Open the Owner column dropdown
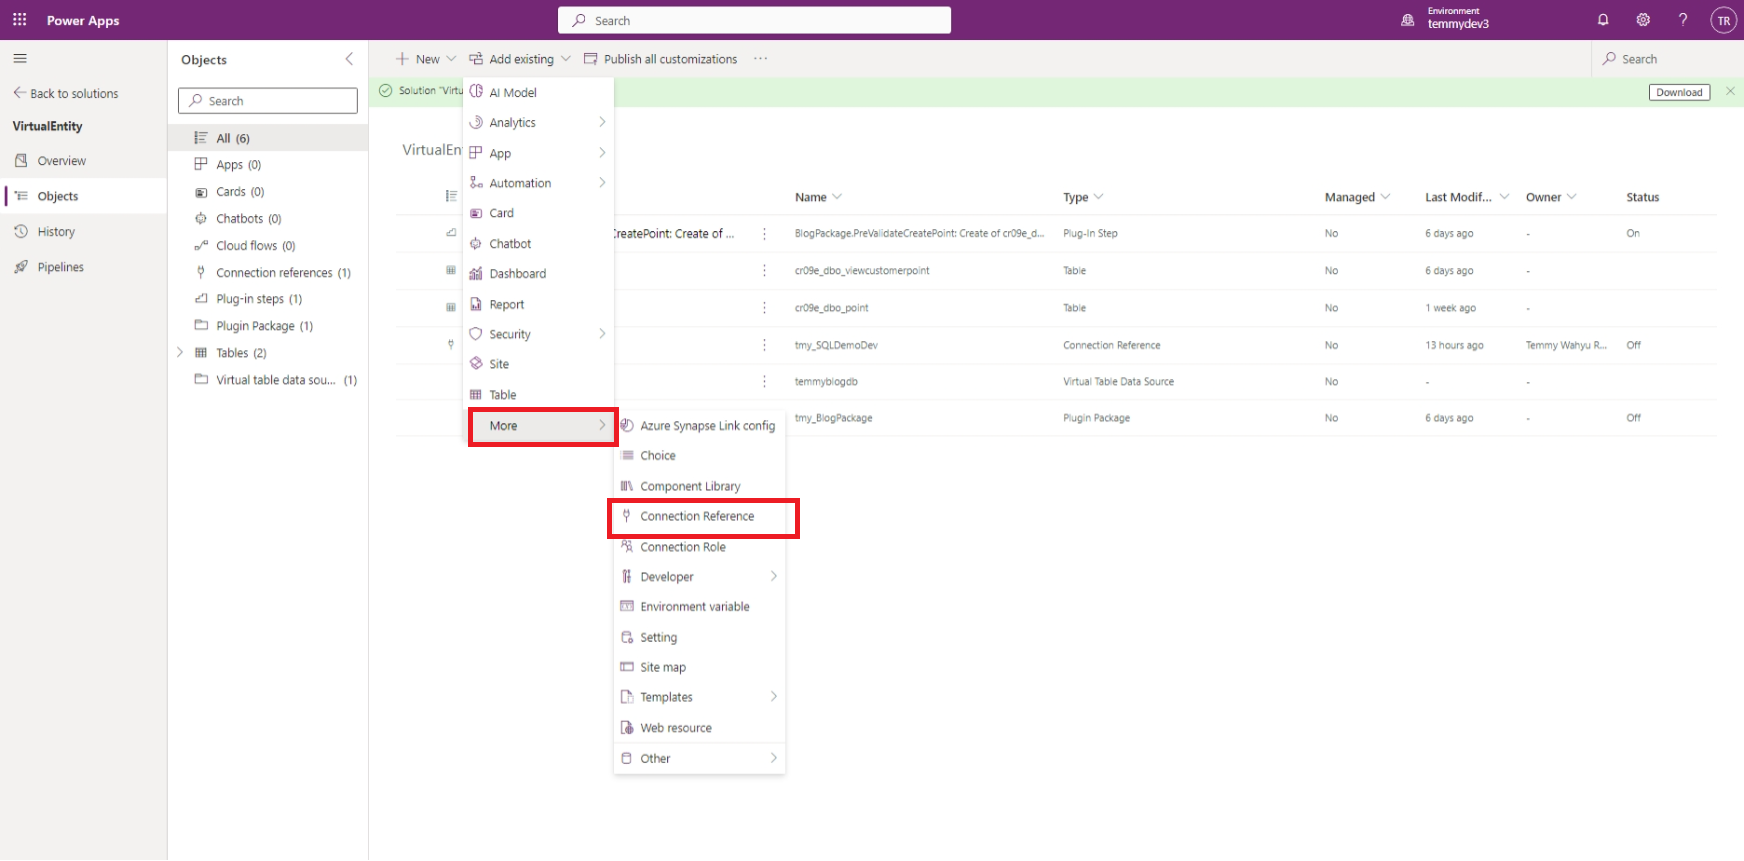This screenshot has width=1744, height=861. point(1551,197)
